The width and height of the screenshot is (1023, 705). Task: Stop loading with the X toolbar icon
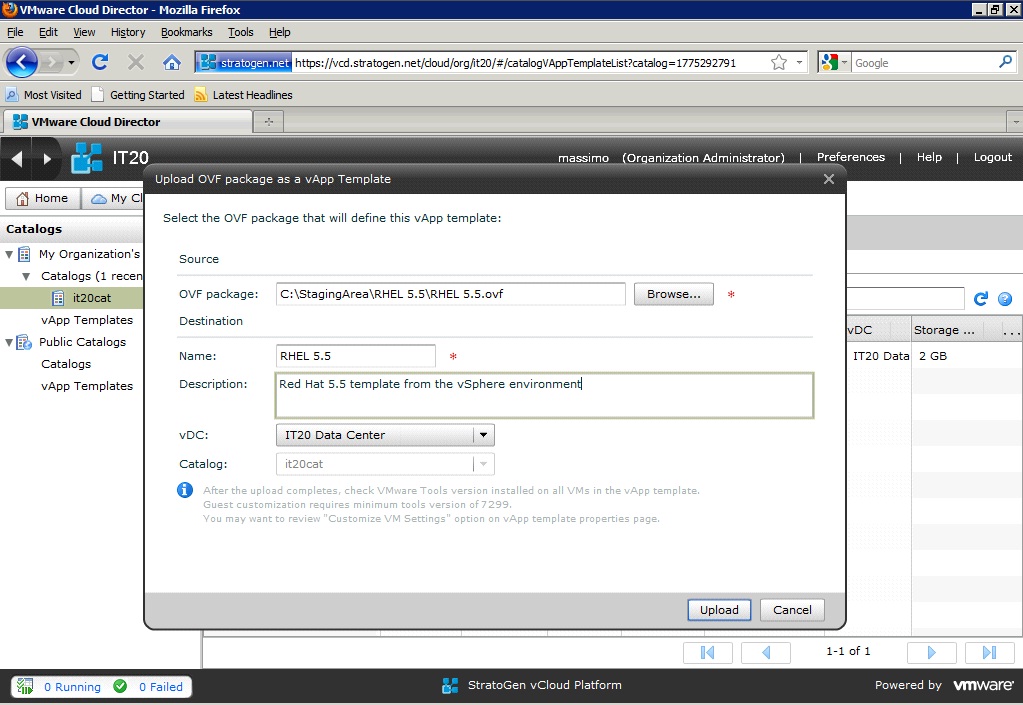136,62
